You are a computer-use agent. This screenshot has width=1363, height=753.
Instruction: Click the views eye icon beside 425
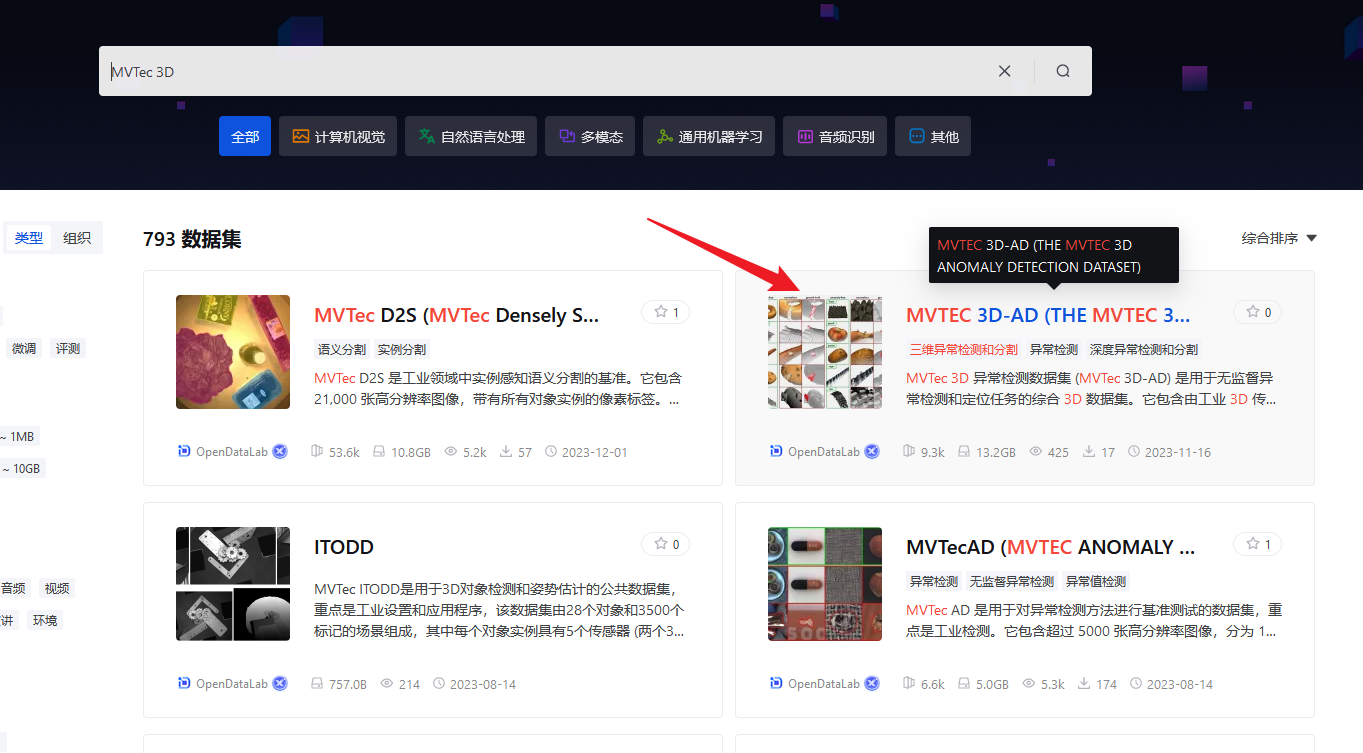pyautogui.click(x=1036, y=452)
